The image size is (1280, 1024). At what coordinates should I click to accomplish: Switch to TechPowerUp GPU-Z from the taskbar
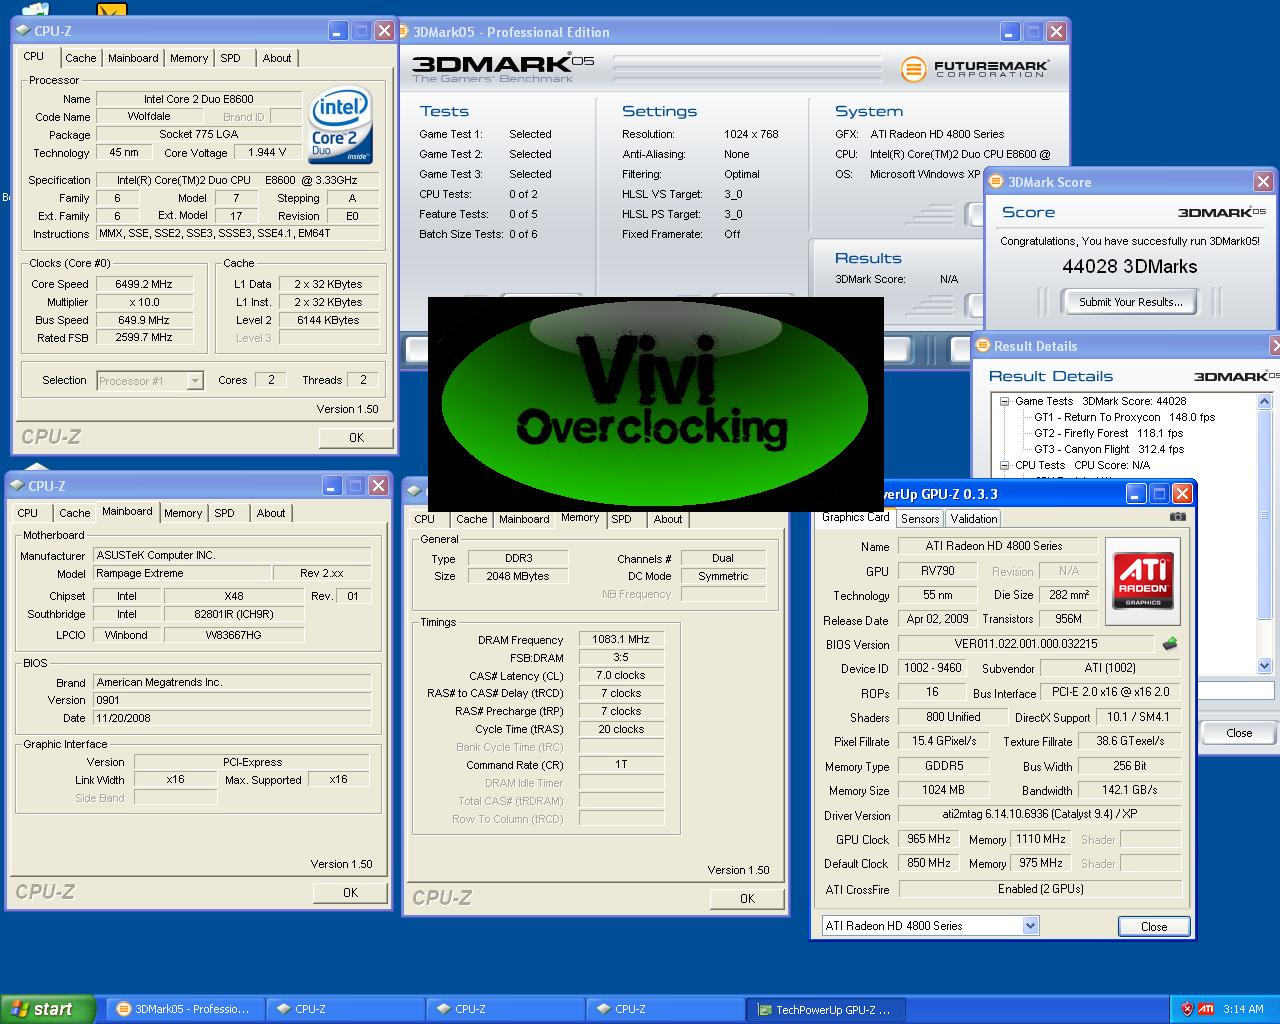coord(826,1009)
